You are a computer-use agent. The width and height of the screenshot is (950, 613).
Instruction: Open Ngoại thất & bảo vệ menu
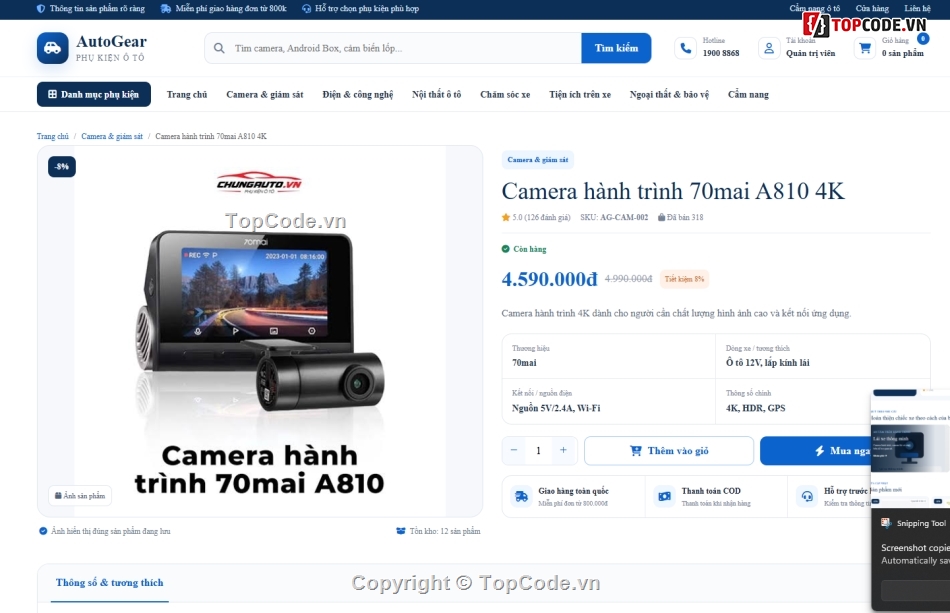[x=669, y=94]
